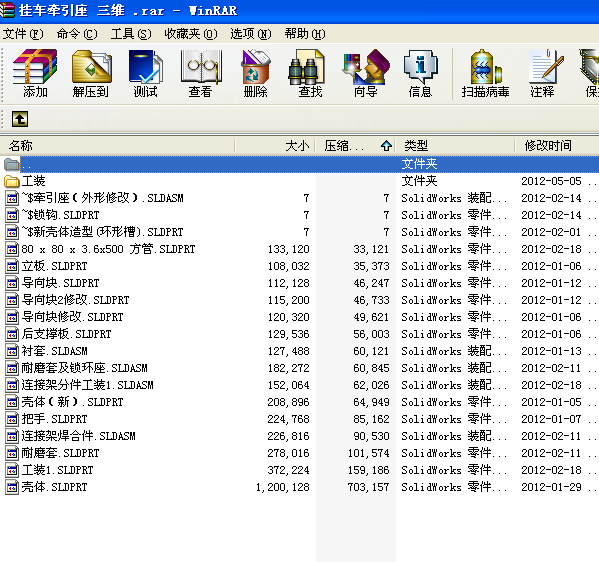Viewport: 599px width, 562px height.
Task: Click packed size value 101,574
Action: pyautogui.click(x=368, y=453)
